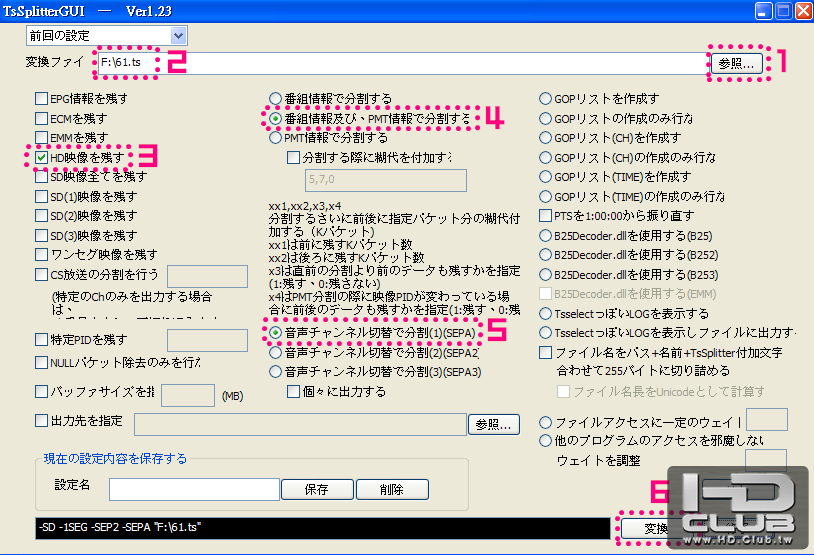Click the 特定PID value input field
The image size is (814, 555).
click(207, 340)
